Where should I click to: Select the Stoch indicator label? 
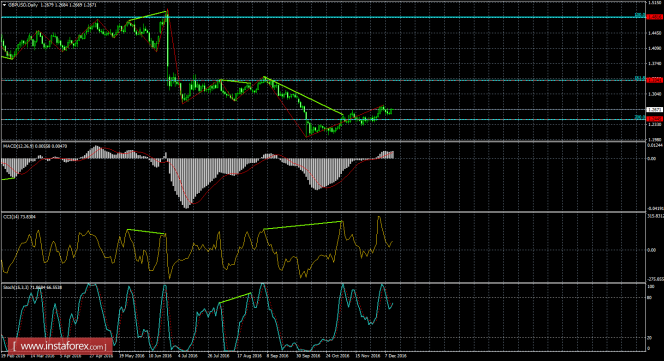tap(15, 287)
